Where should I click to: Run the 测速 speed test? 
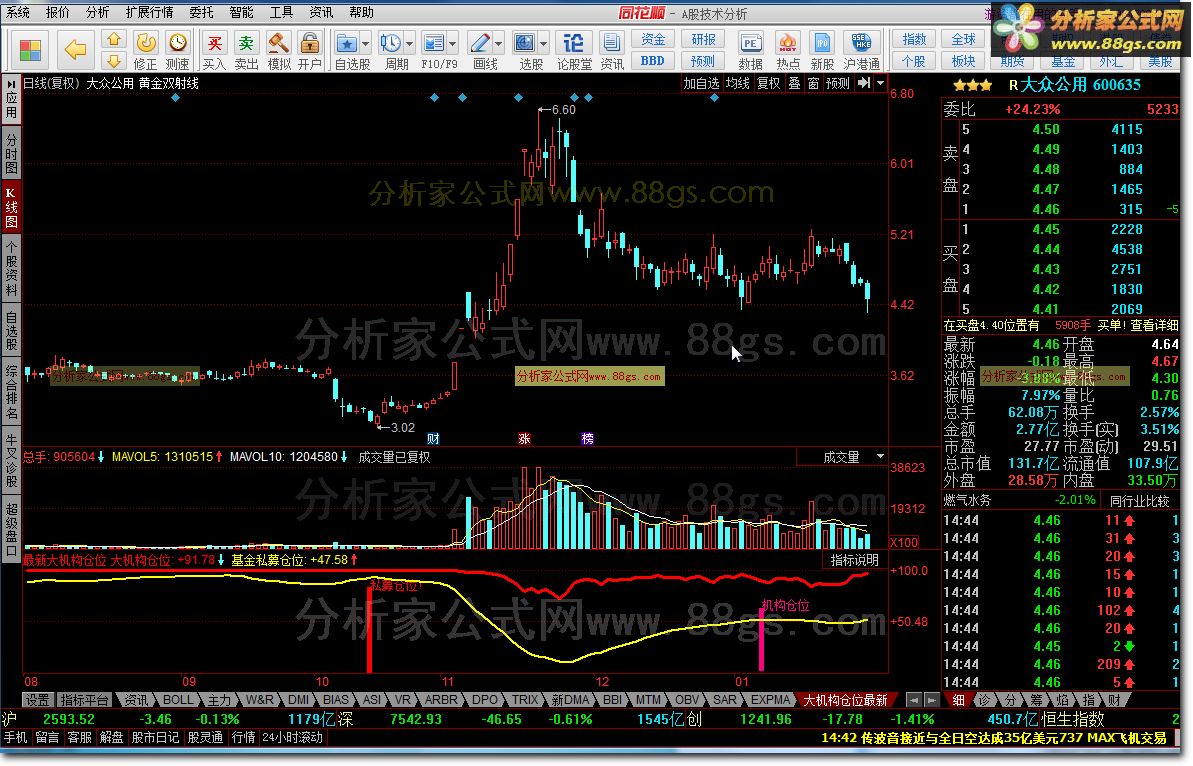(177, 50)
